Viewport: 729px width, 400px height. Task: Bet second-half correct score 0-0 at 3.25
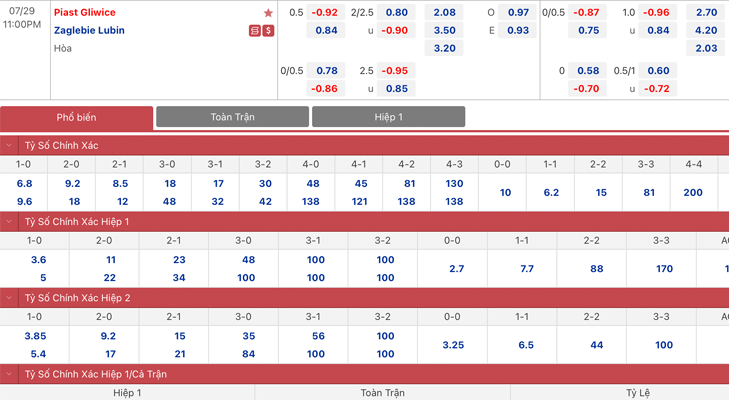point(453,345)
